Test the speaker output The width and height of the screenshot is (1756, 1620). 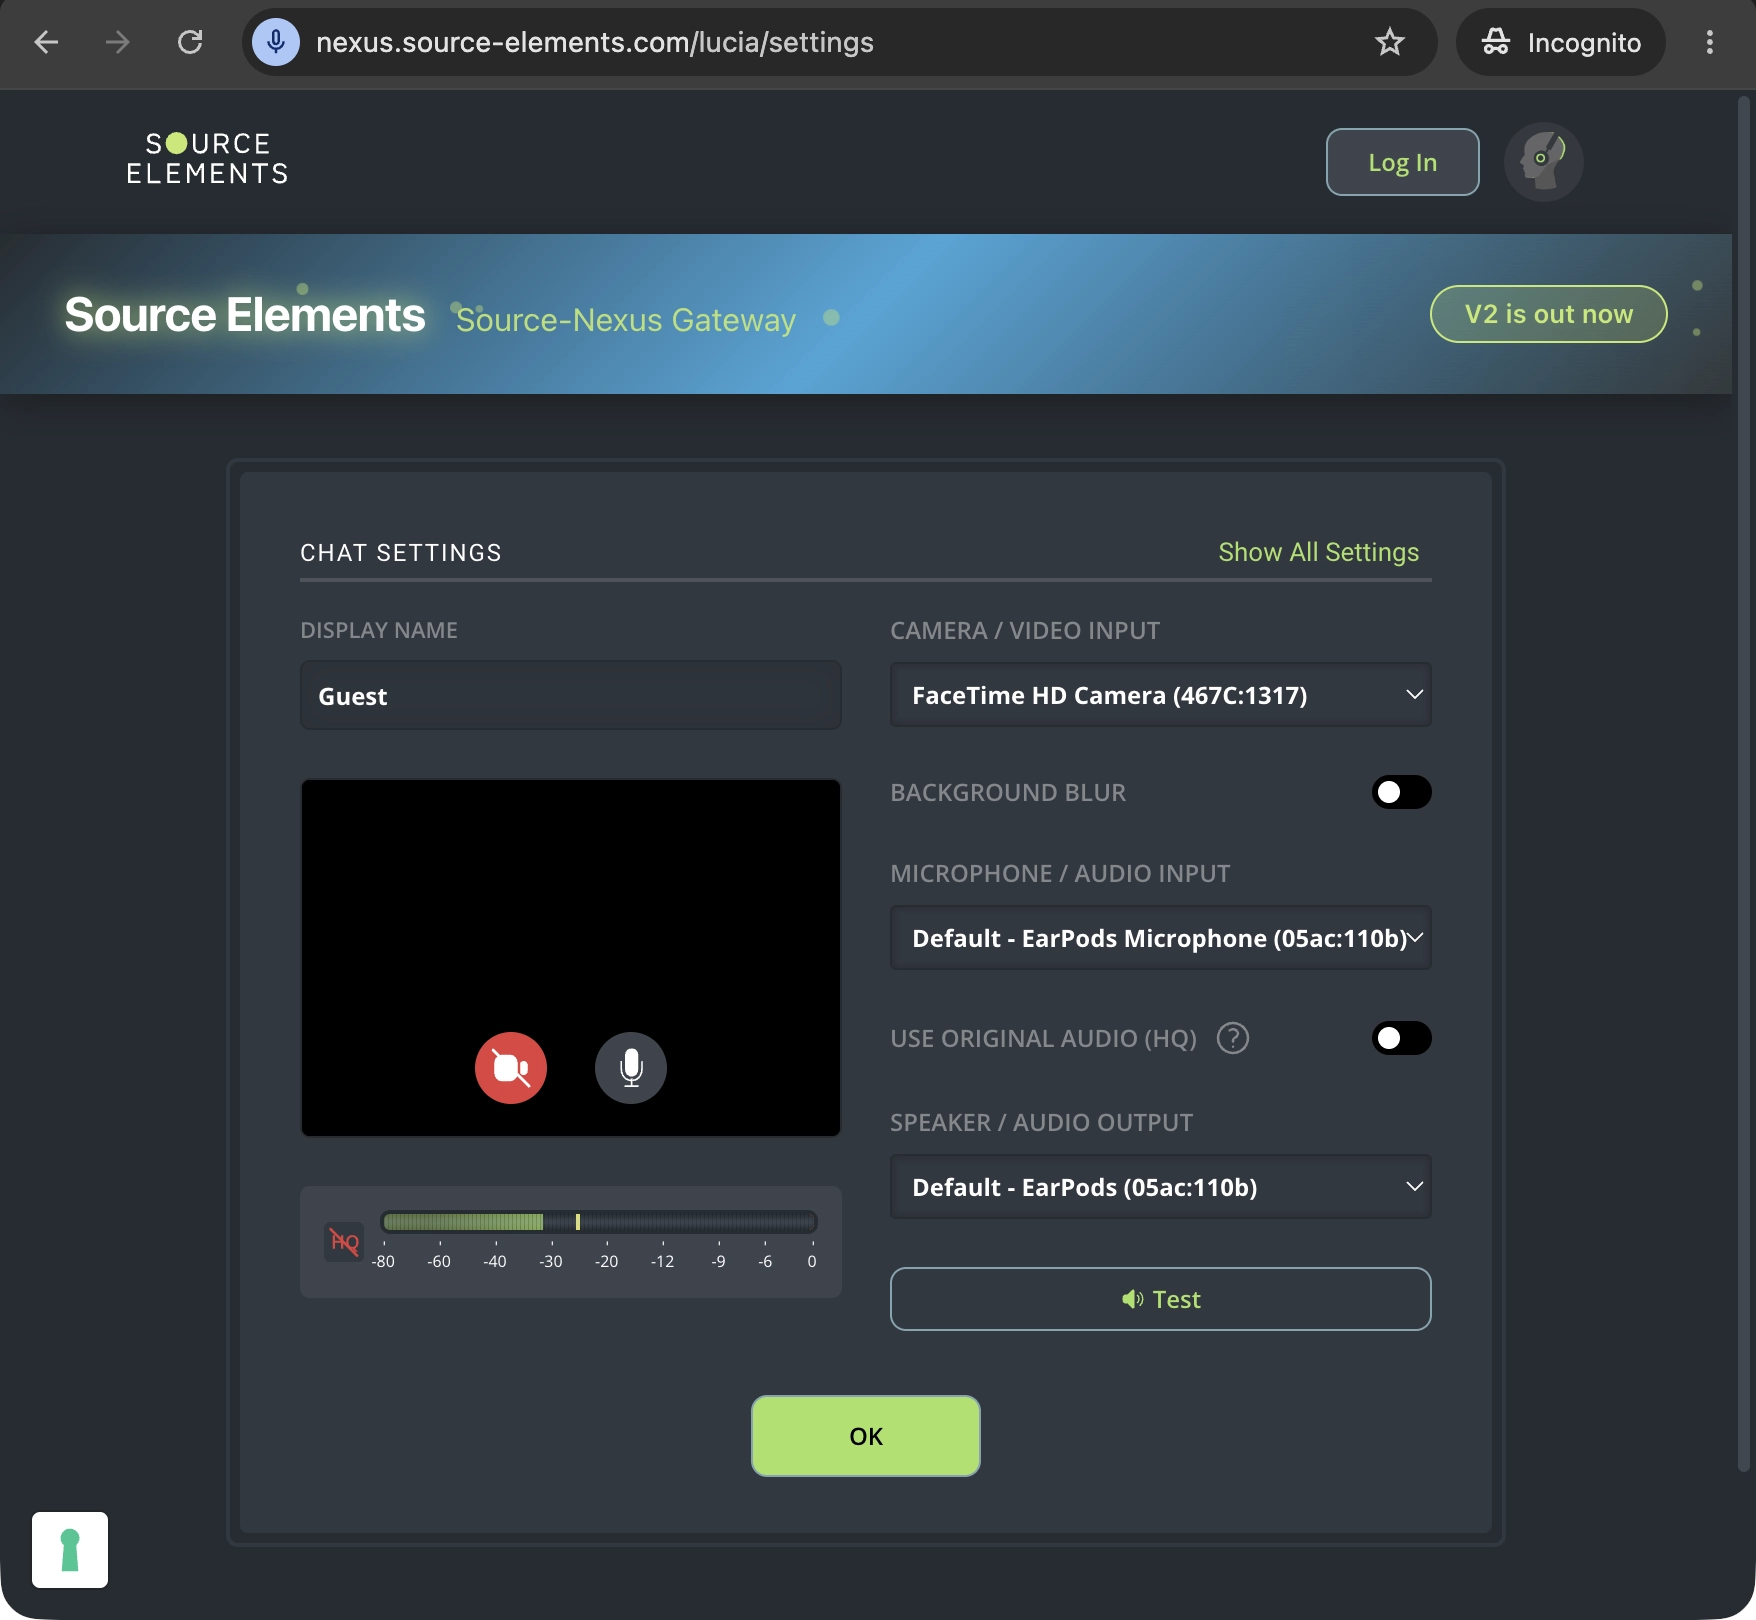pos(1160,1299)
